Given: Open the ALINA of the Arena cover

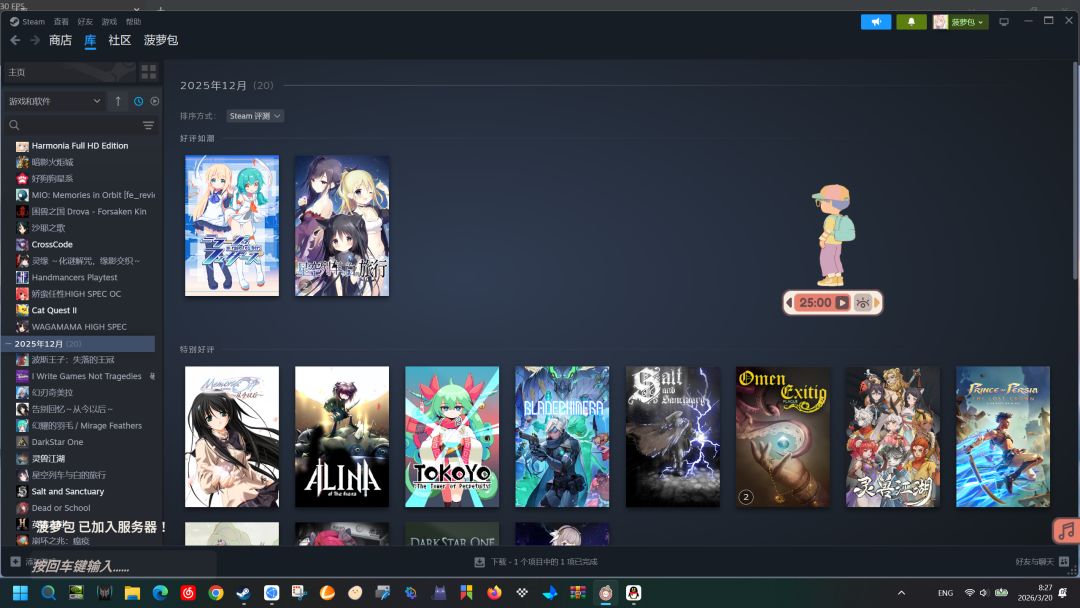Looking at the screenshot, I should [x=342, y=437].
